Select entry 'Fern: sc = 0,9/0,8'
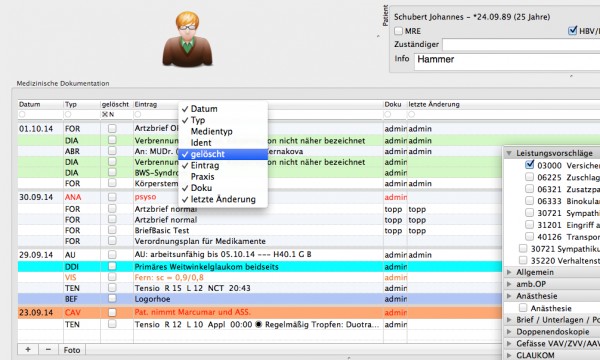600x360 pixels. point(169,277)
